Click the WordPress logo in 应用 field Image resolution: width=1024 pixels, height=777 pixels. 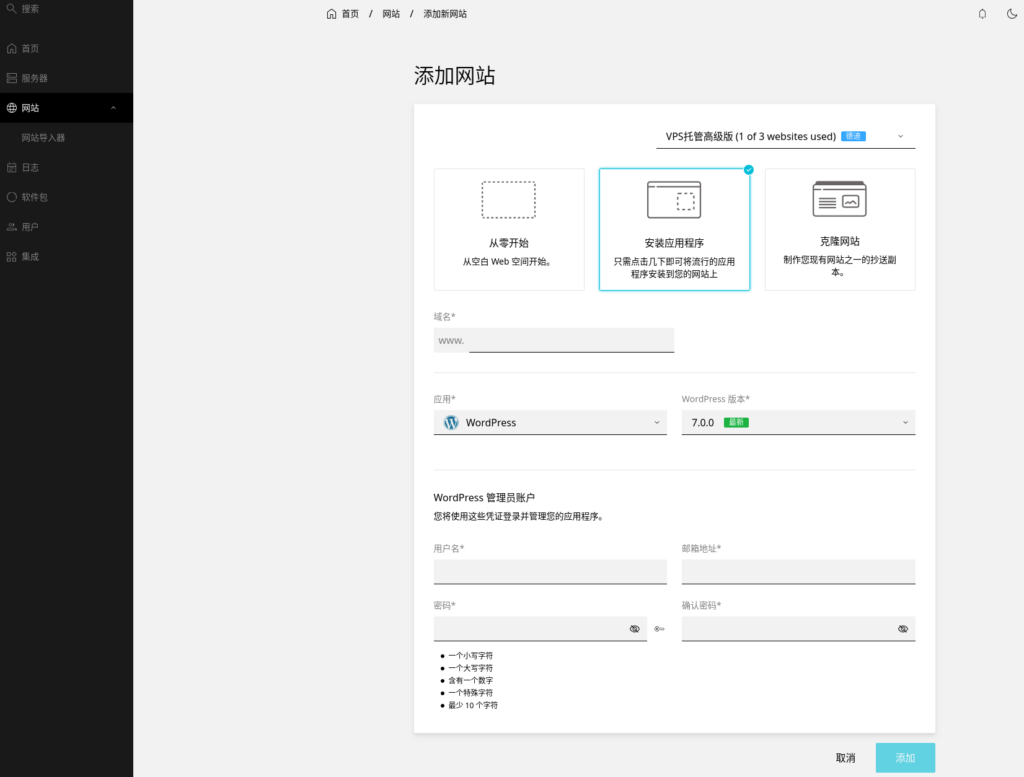point(451,422)
